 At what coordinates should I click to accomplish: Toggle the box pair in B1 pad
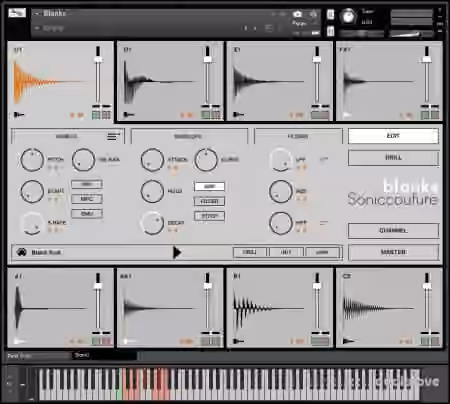[x=320, y=341]
